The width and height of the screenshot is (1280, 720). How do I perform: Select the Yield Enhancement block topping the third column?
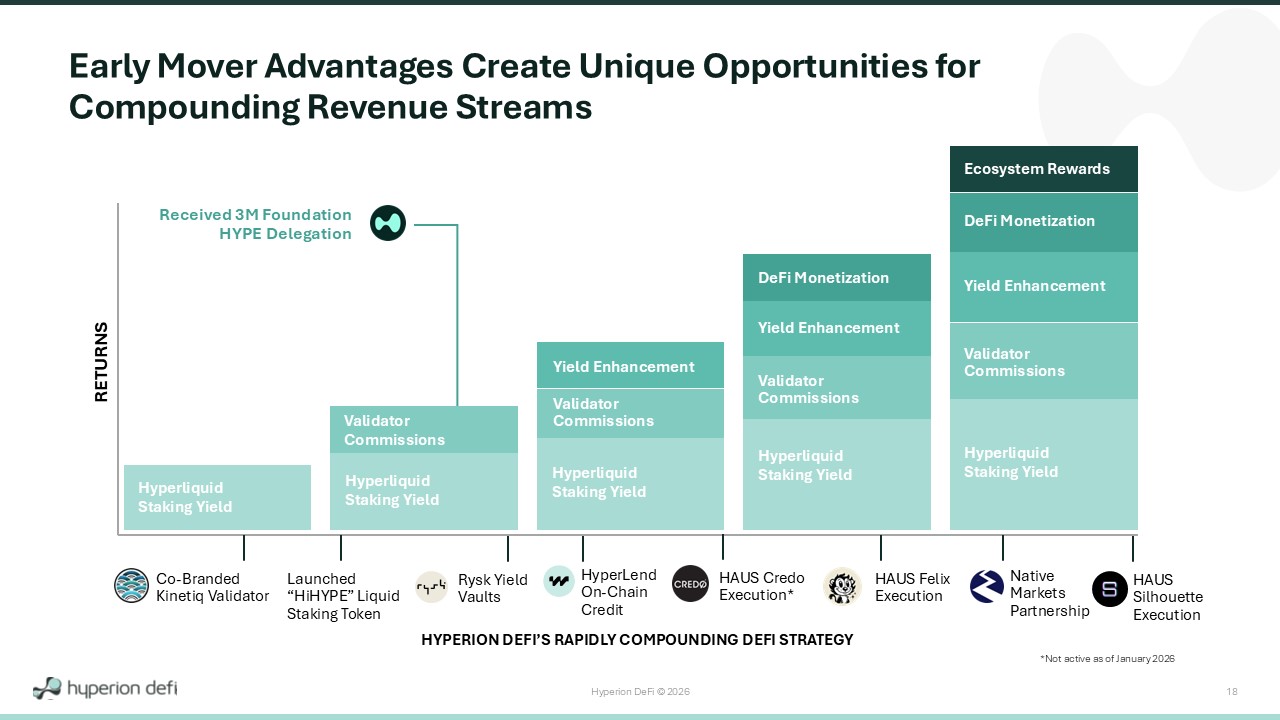tap(630, 366)
